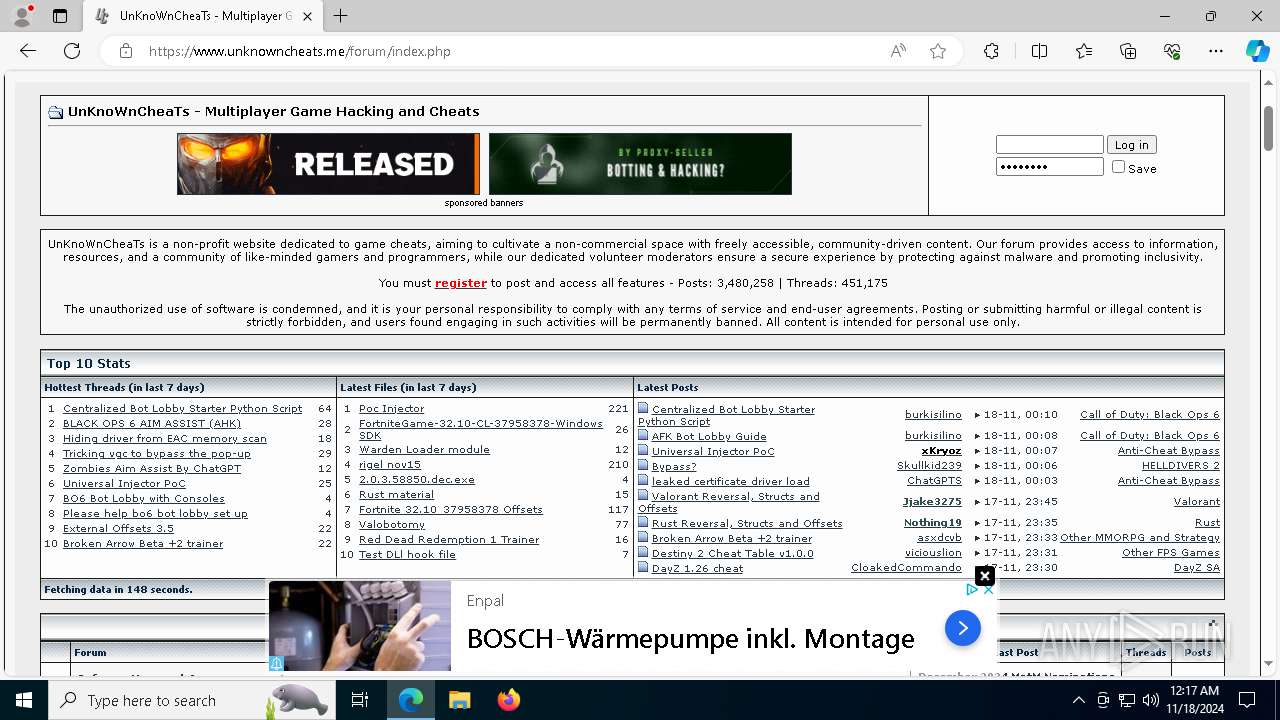Add this page to favorites star icon
This screenshot has width=1280, height=720.
[938, 51]
